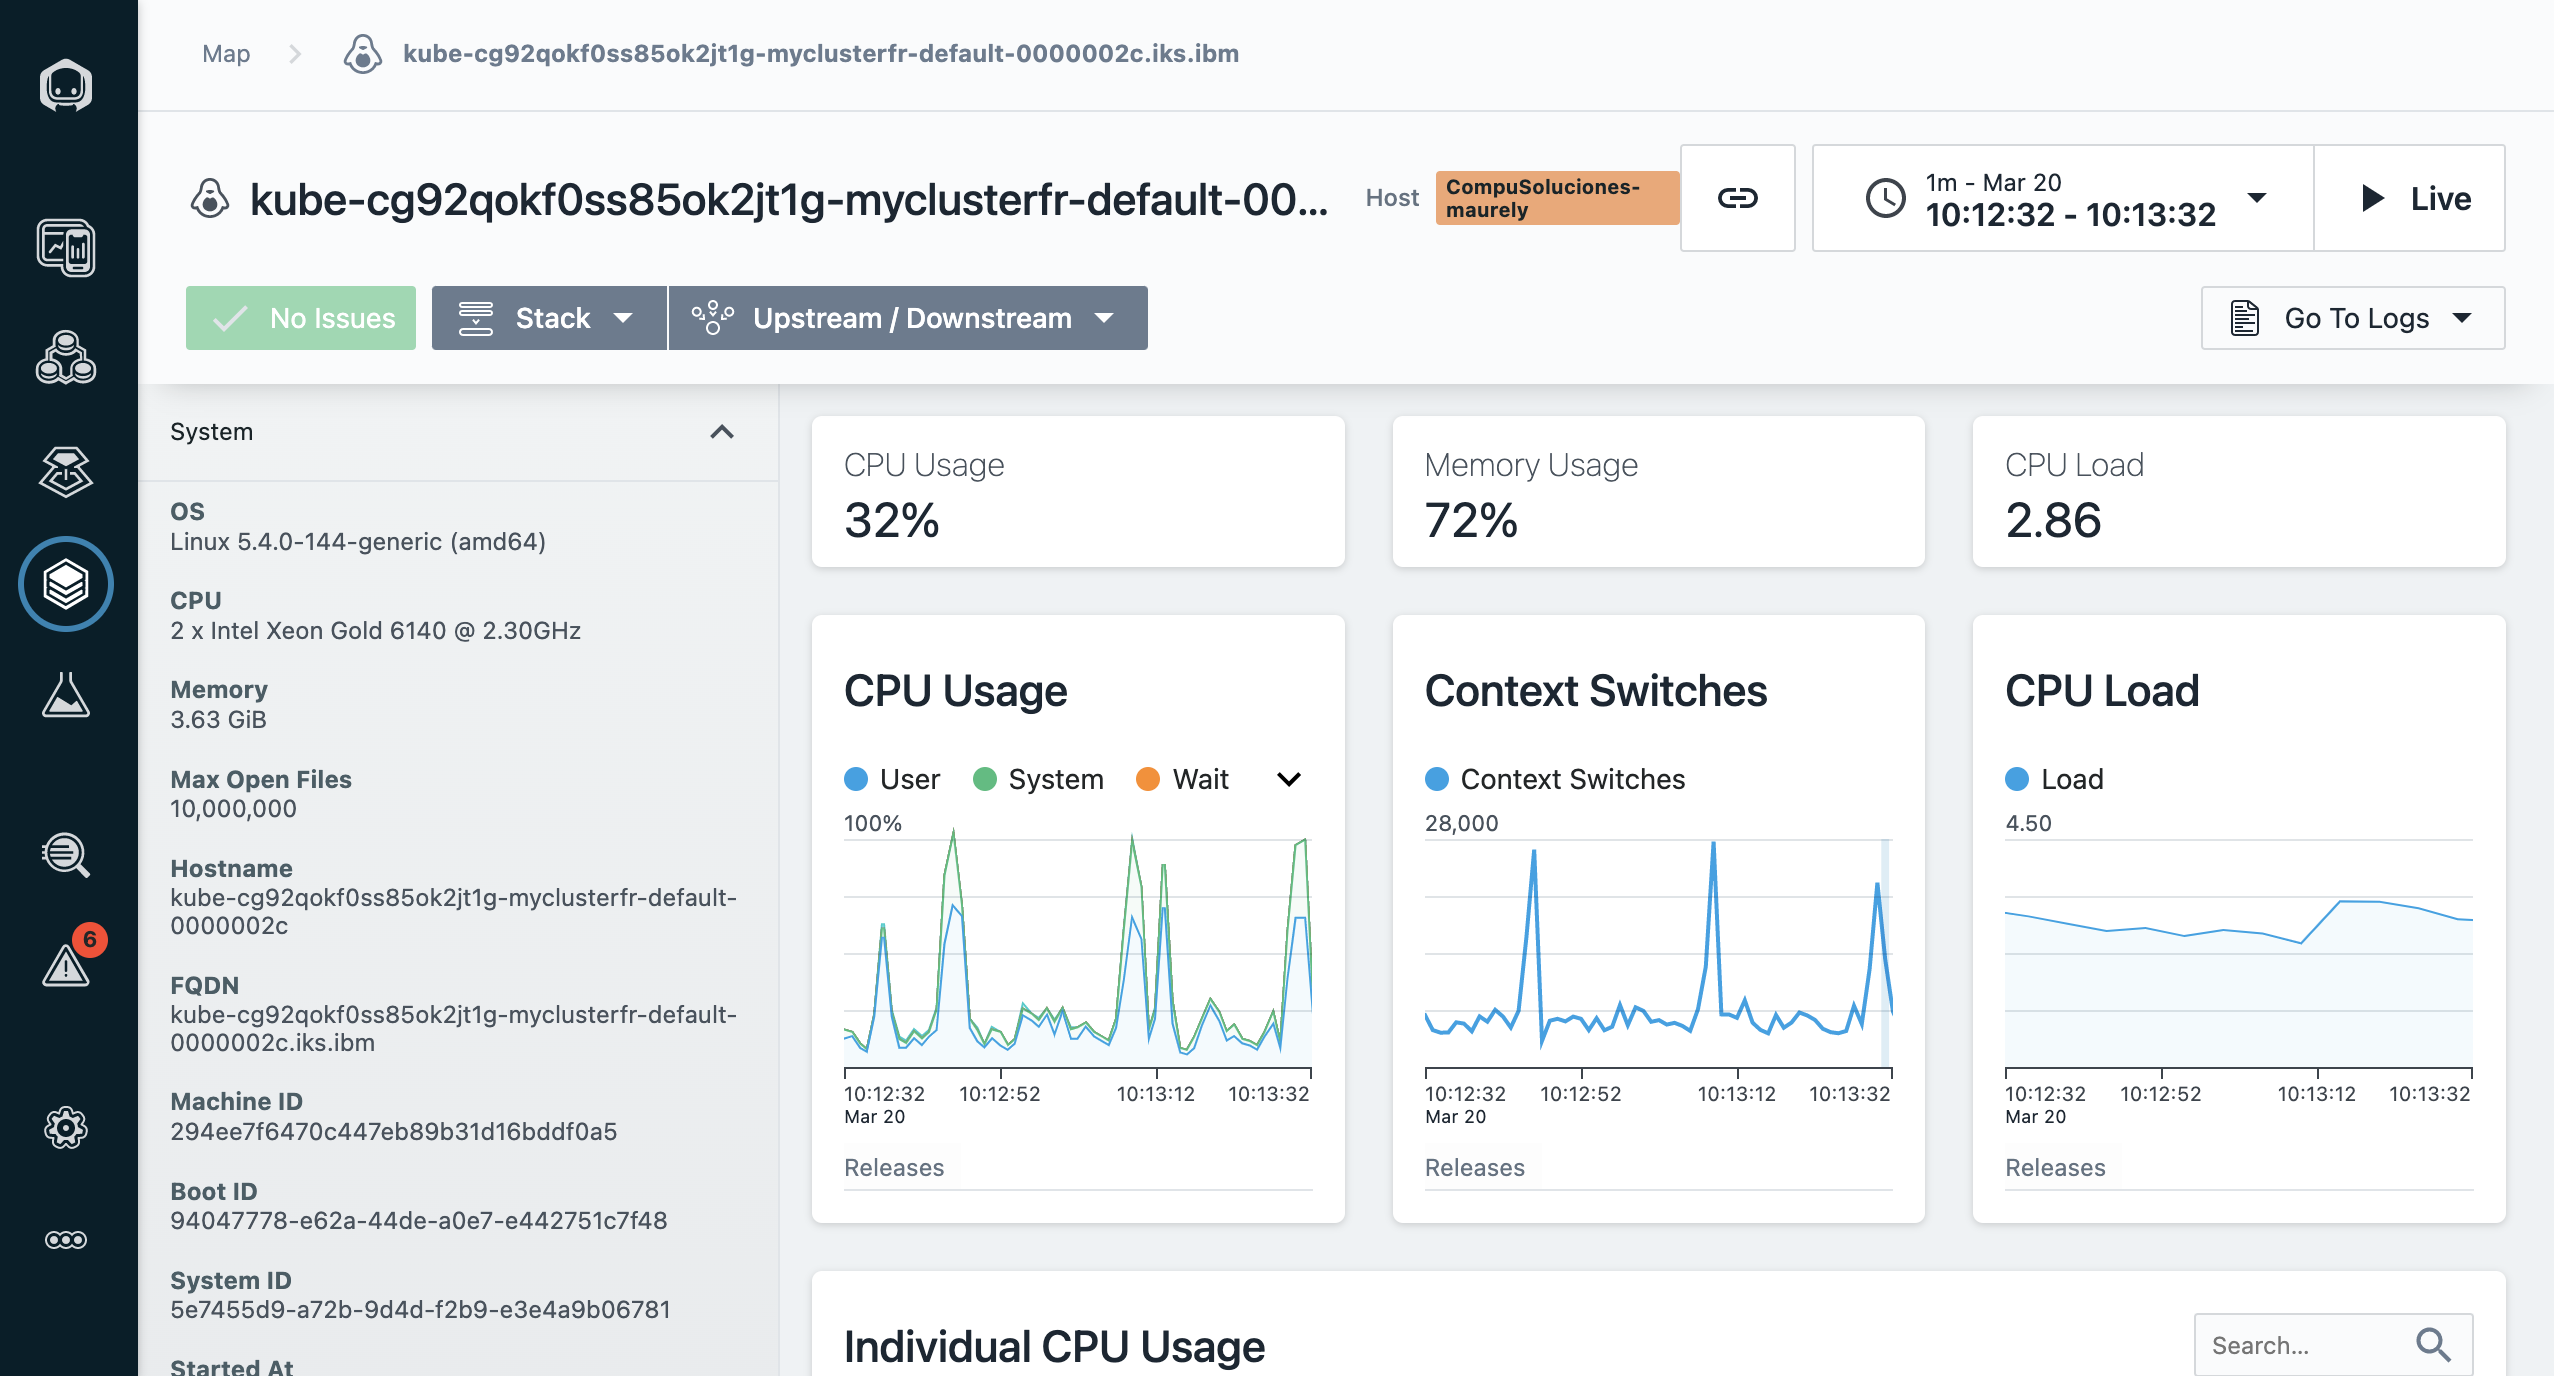Open the infrastructure layers icon in sidebar
This screenshot has height=1376, width=2554.
[x=66, y=584]
